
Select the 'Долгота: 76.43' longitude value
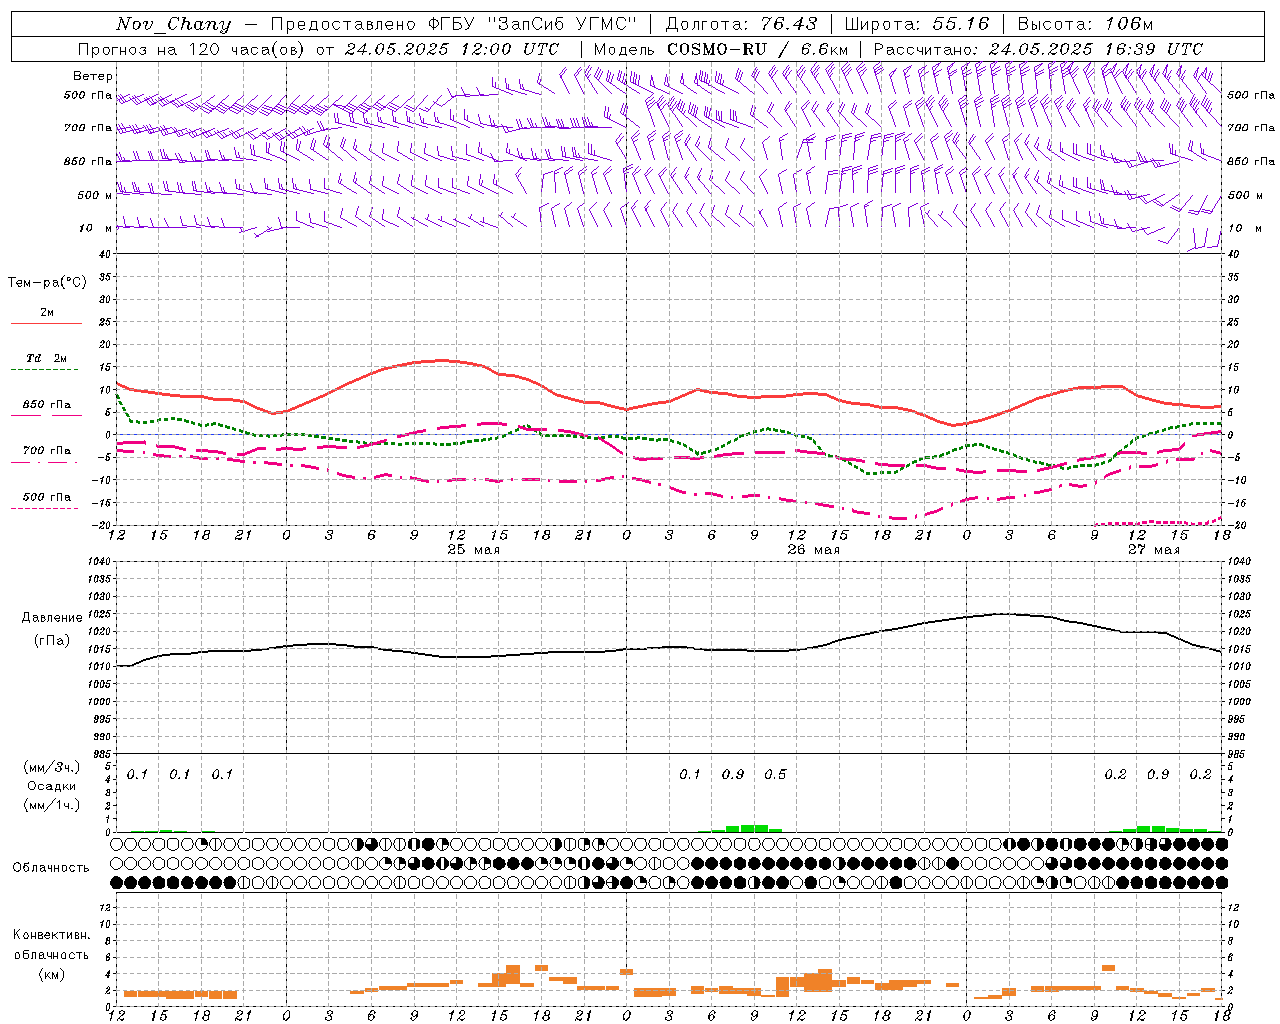pyautogui.click(x=741, y=24)
